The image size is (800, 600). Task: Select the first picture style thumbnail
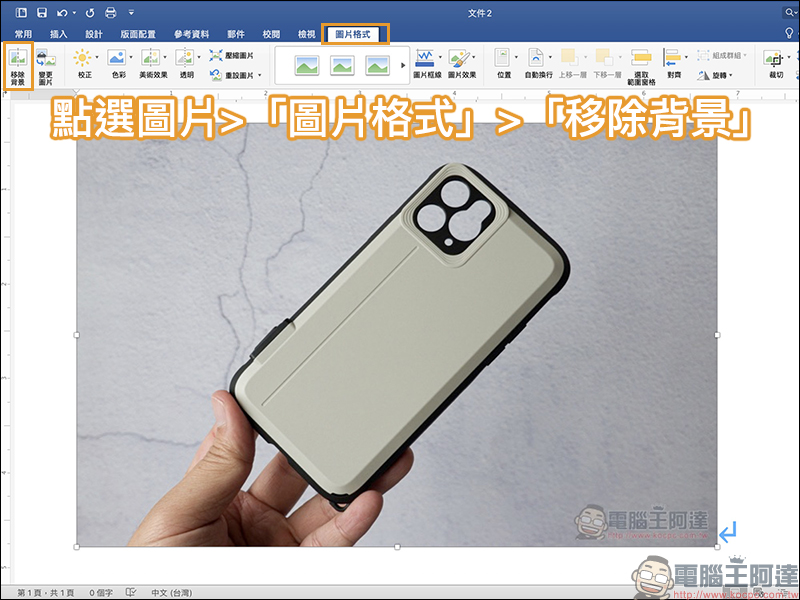[x=307, y=65]
